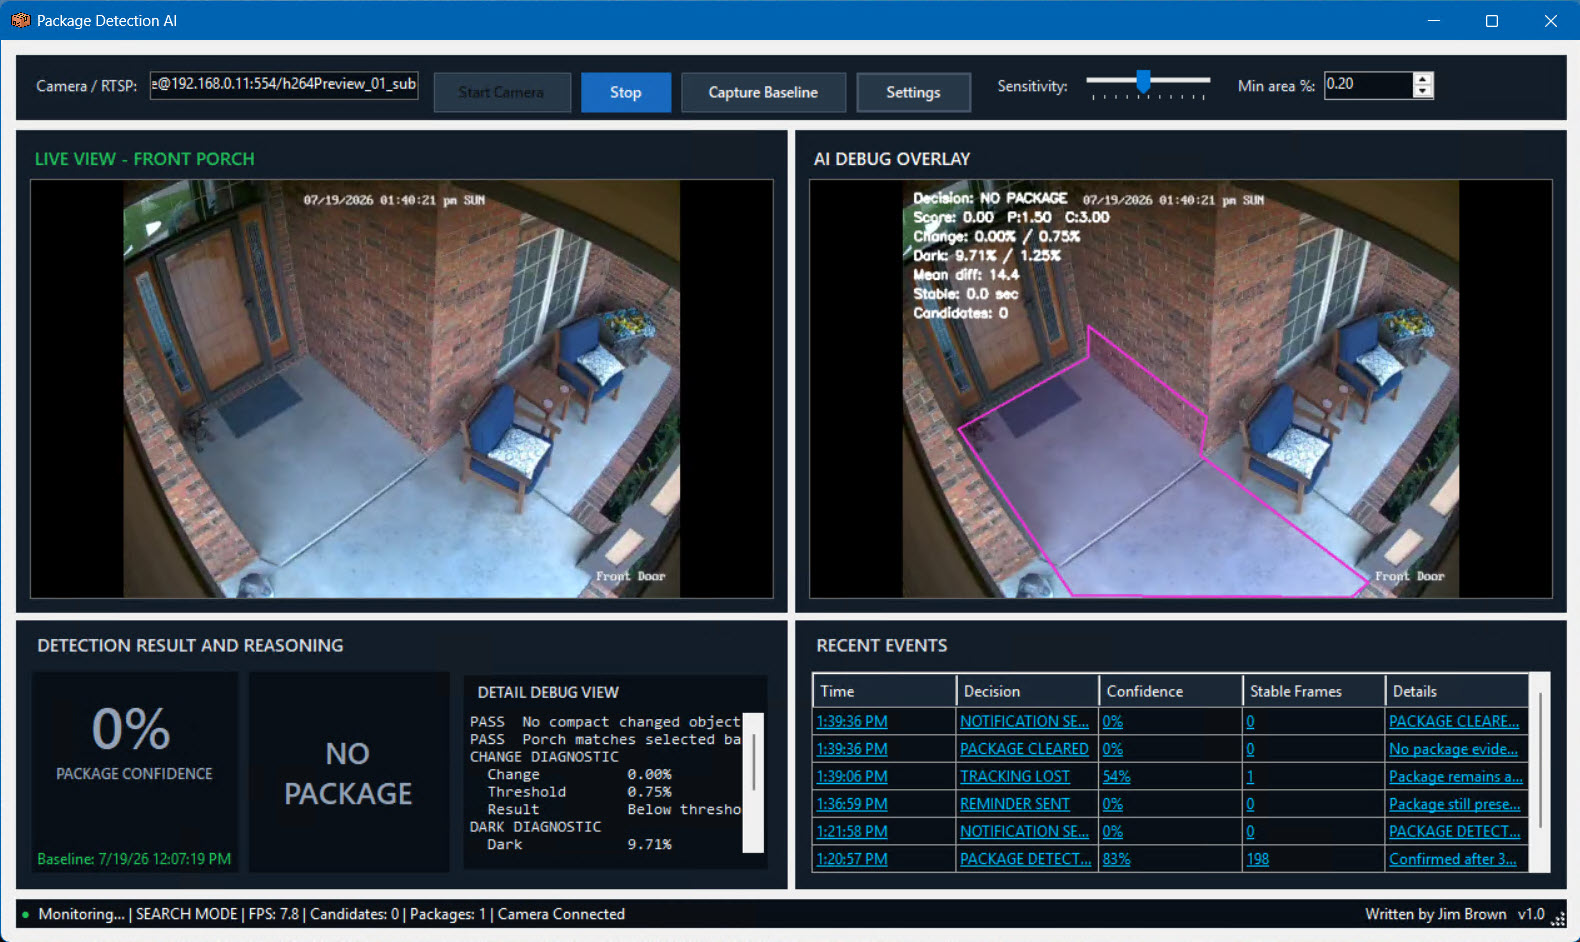
Task: Decrease Min area % with the down arrow
Action: point(1423,91)
